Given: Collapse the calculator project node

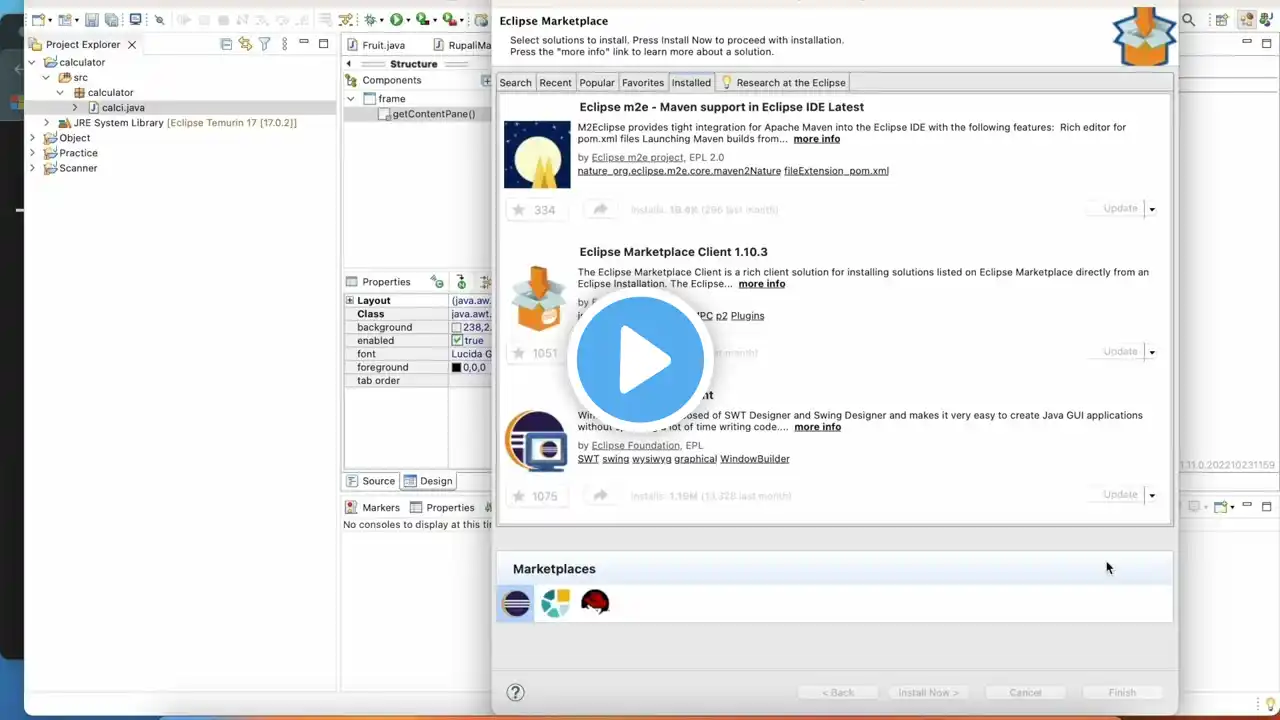Looking at the screenshot, I should [x=32, y=62].
